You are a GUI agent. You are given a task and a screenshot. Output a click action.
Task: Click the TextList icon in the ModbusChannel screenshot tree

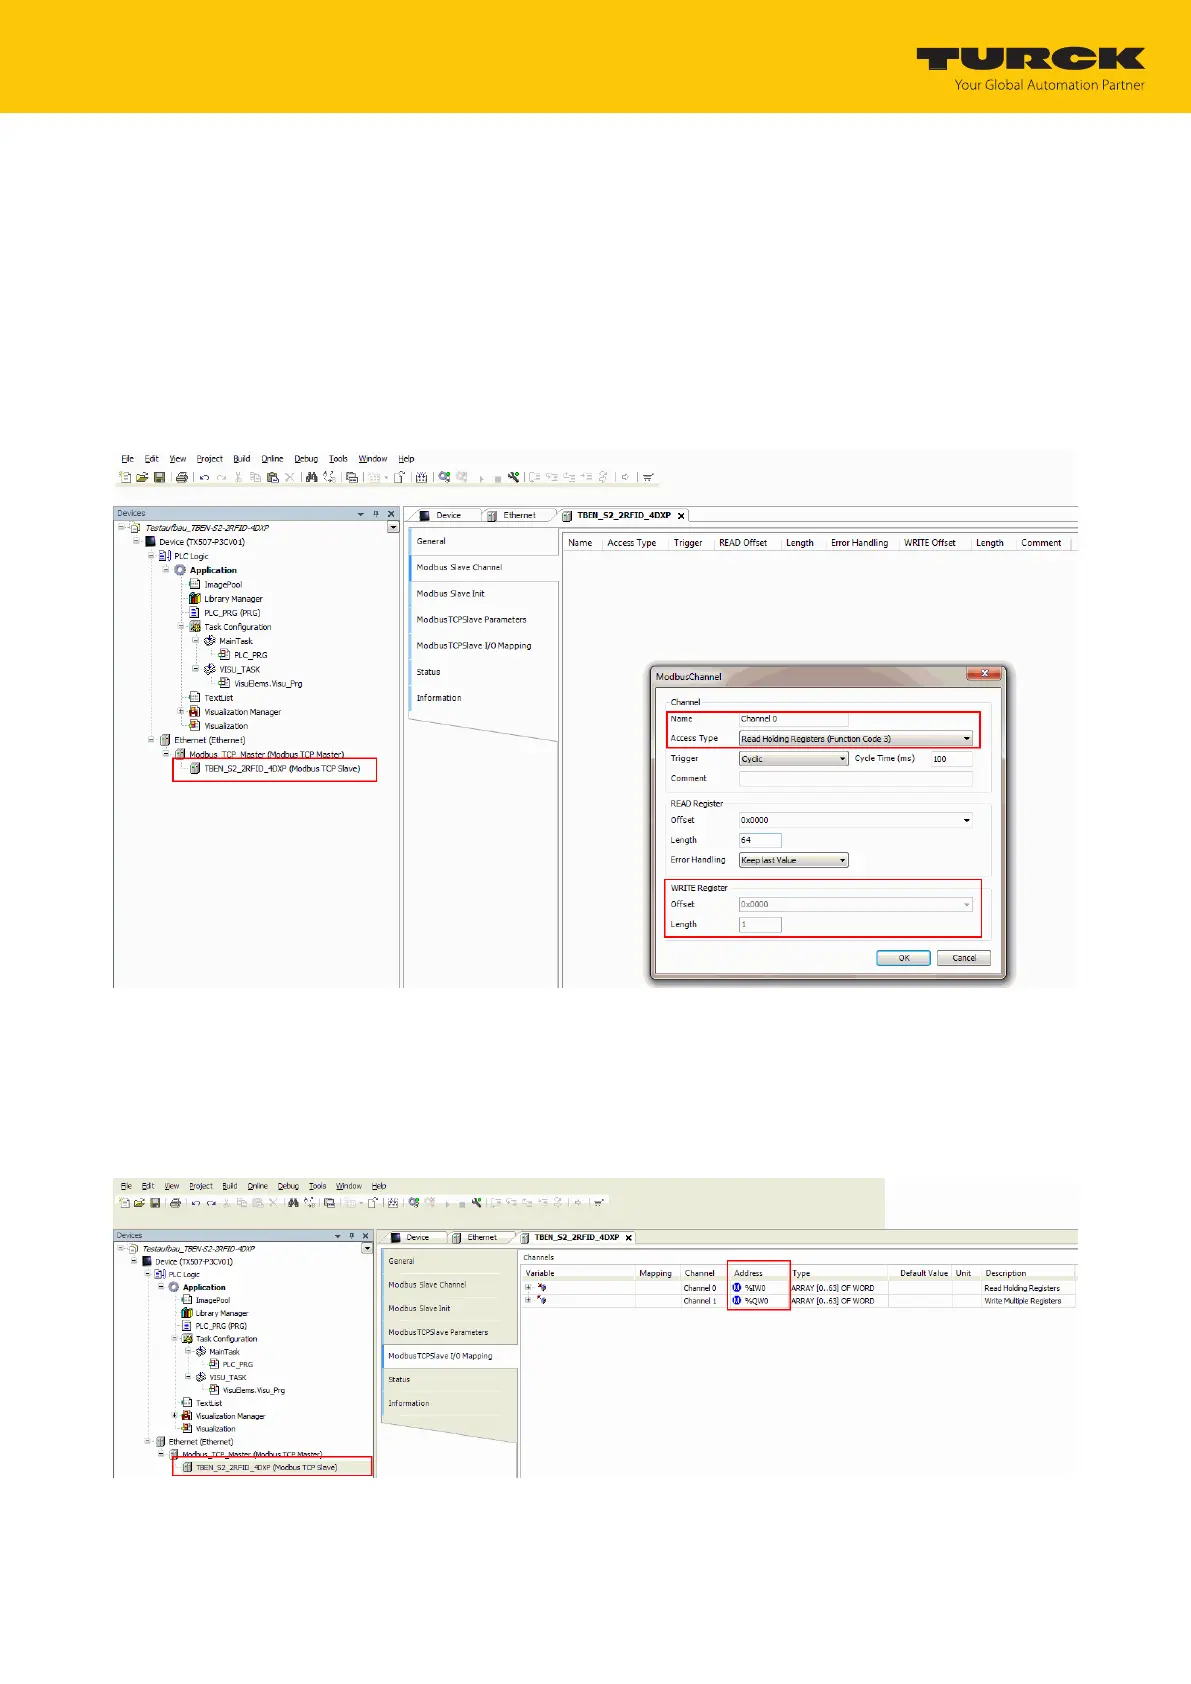click(195, 698)
